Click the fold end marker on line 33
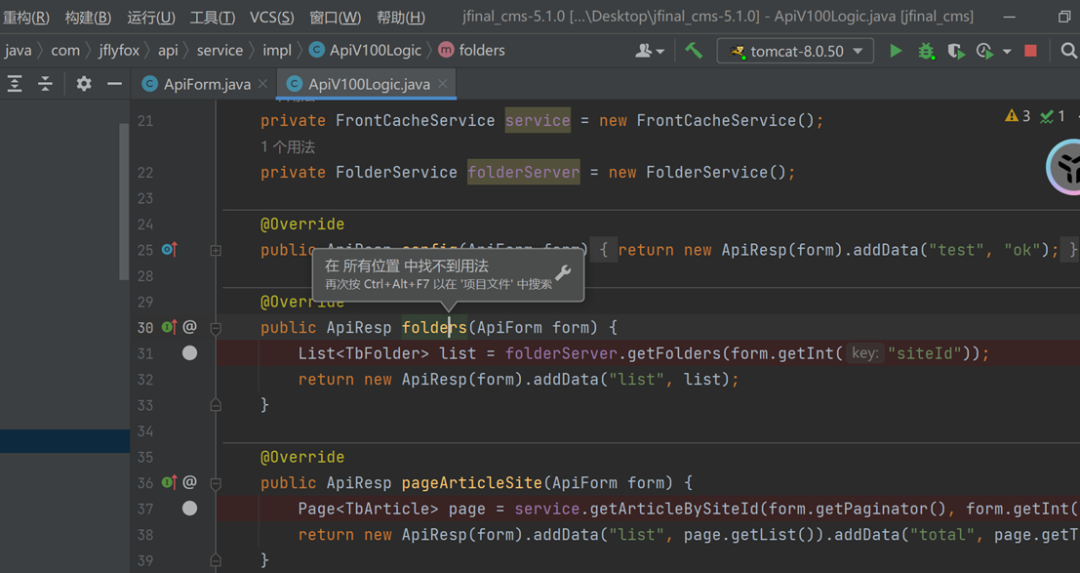This screenshot has height=573, width=1080. point(216,405)
